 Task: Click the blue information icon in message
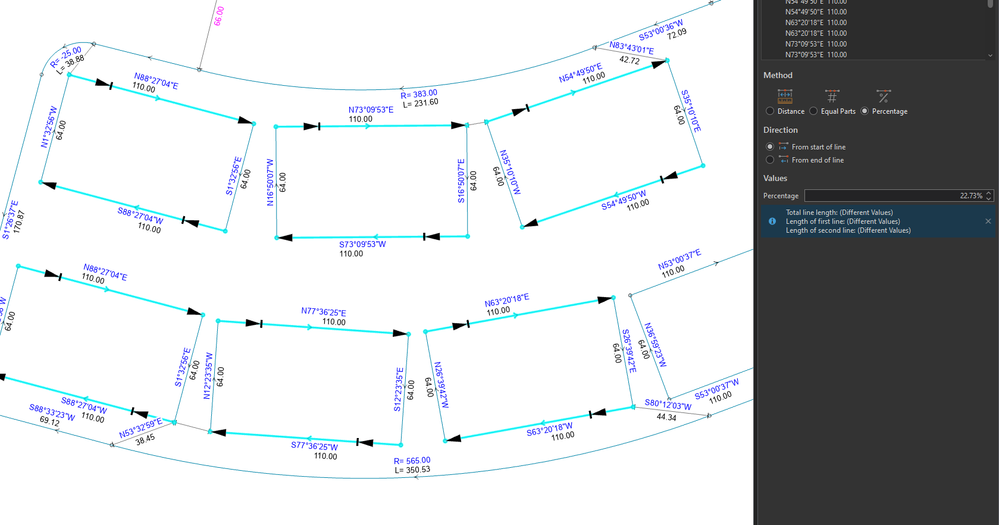(772, 221)
